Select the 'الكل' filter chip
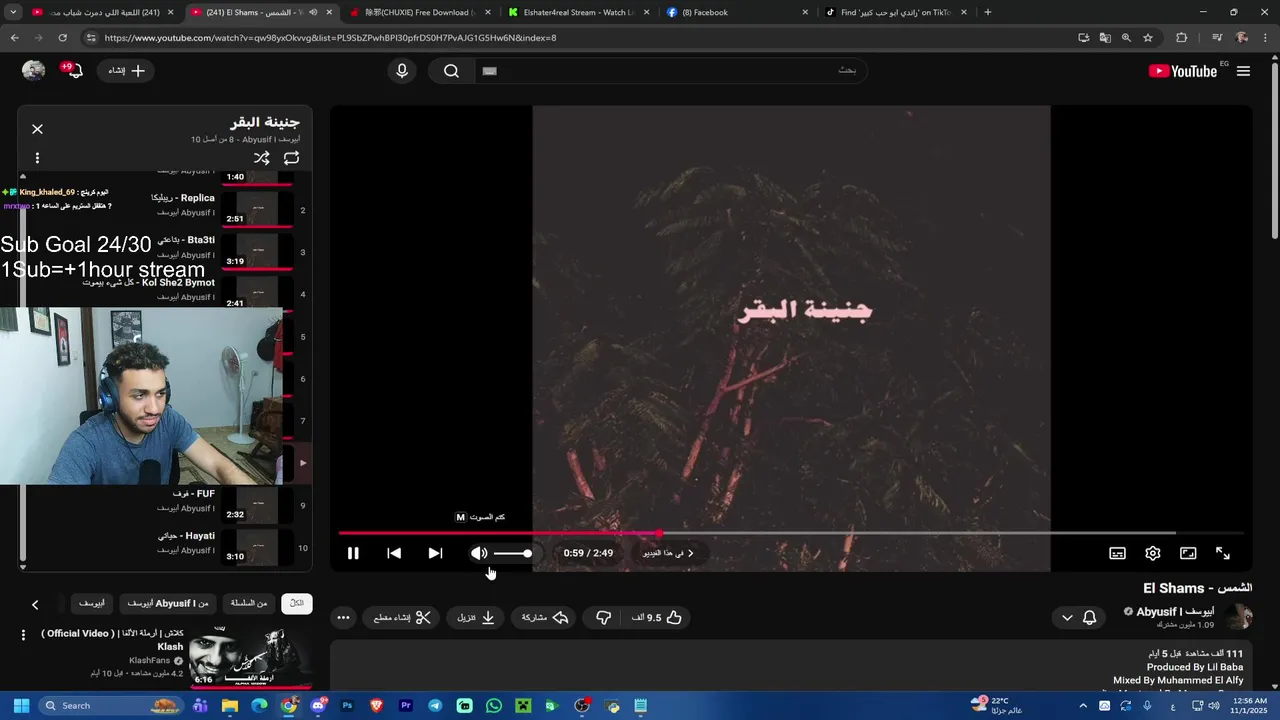The width and height of the screenshot is (1280, 720). point(297,603)
